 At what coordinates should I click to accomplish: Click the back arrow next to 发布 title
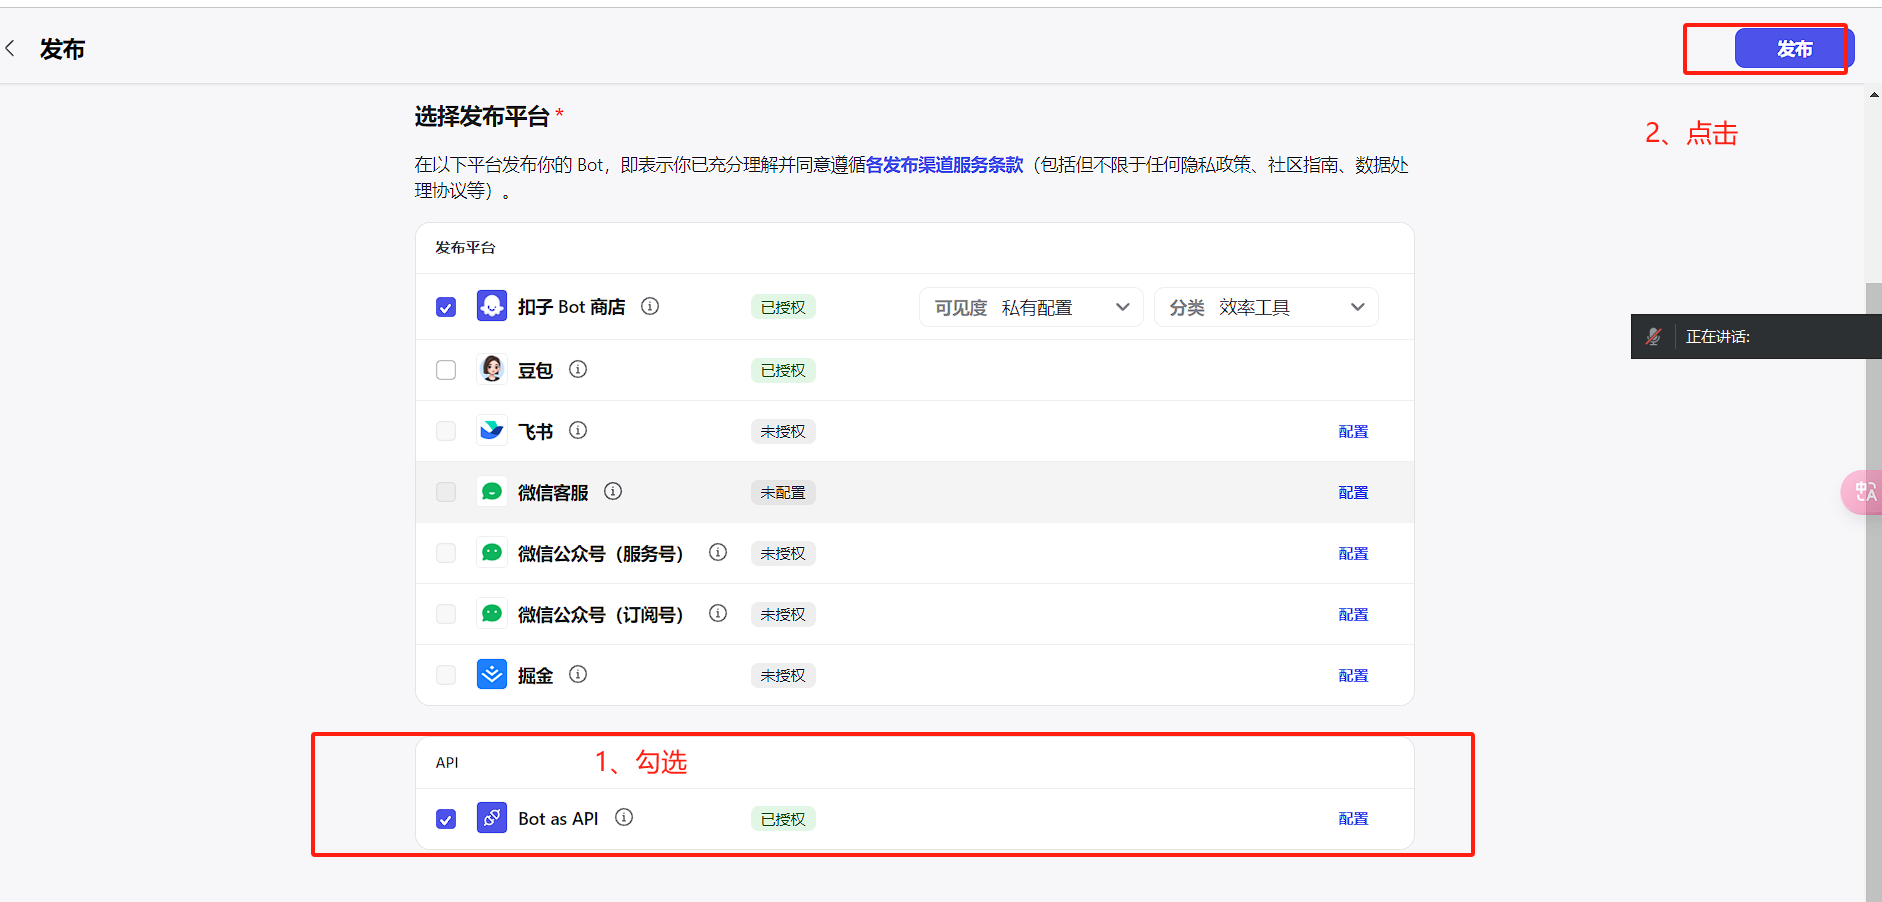point(10,48)
